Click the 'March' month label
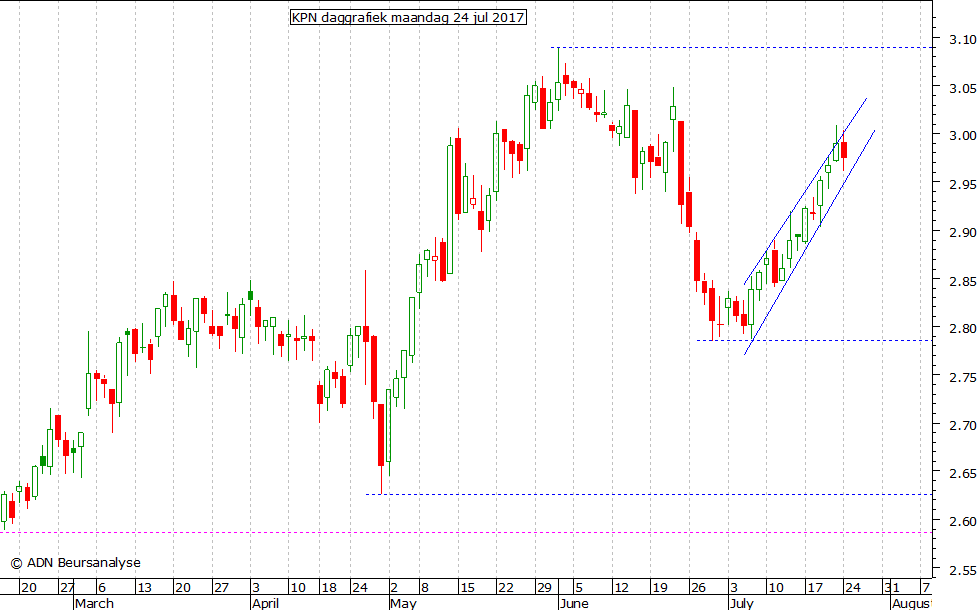Screen dimensions: 980x610 point(94,603)
